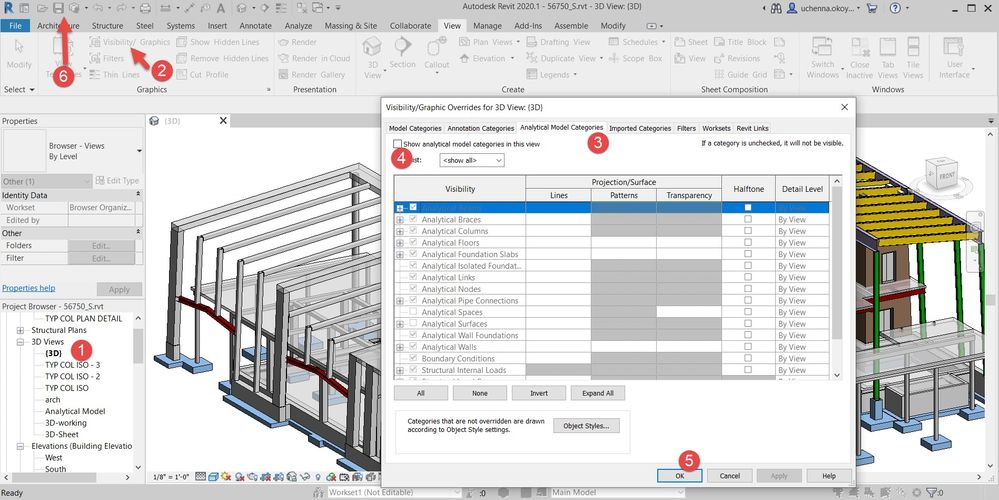Check Halftone box for Analytical Floors

tap(748, 242)
